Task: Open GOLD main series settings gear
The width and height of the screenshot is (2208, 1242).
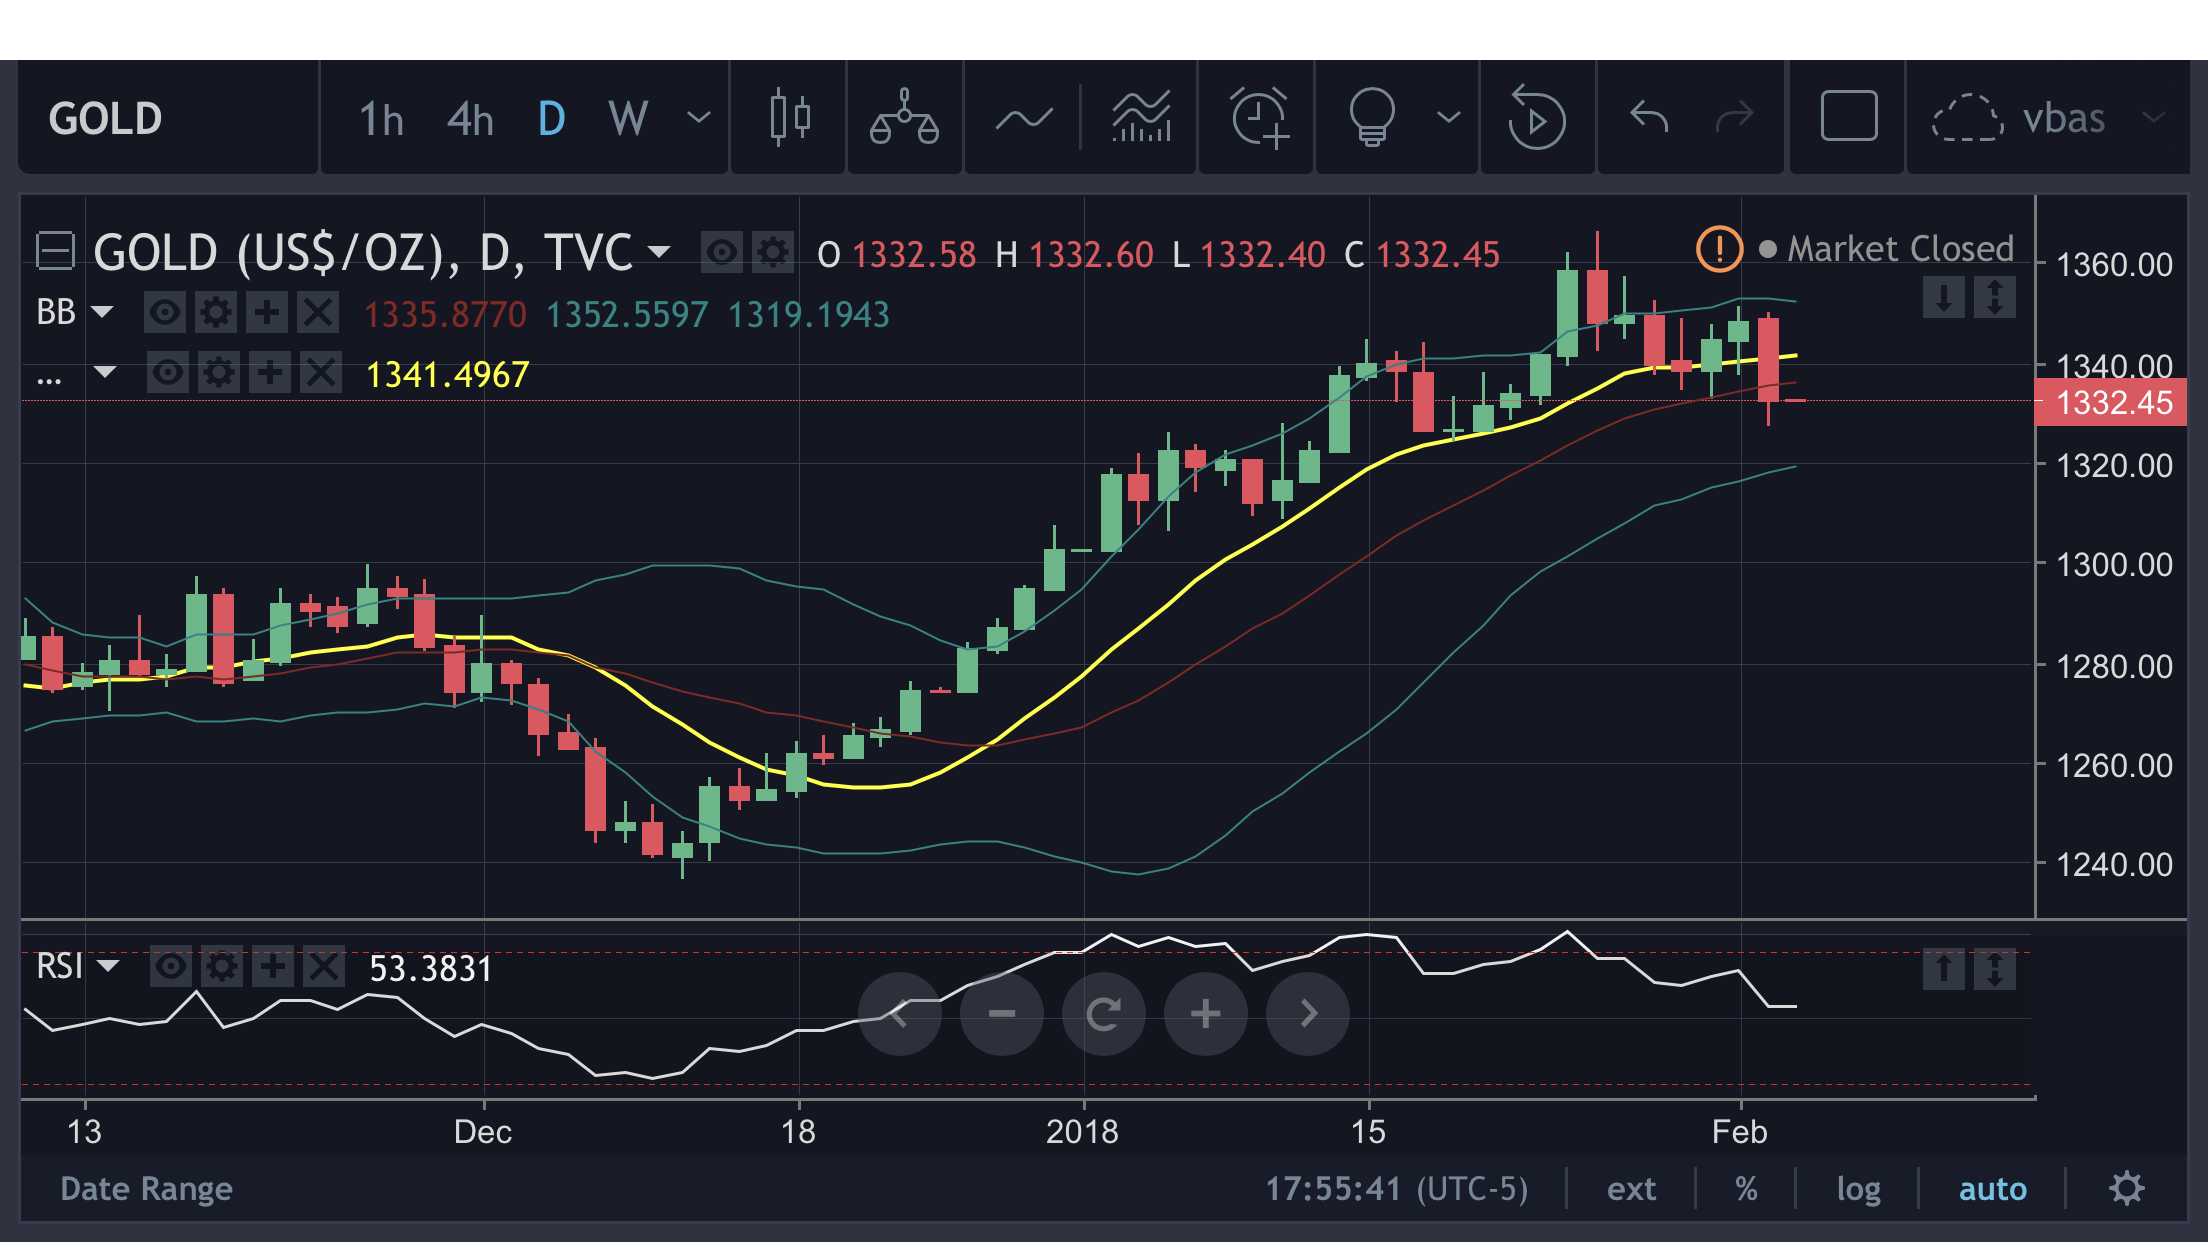Action: pyautogui.click(x=772, y=252)
